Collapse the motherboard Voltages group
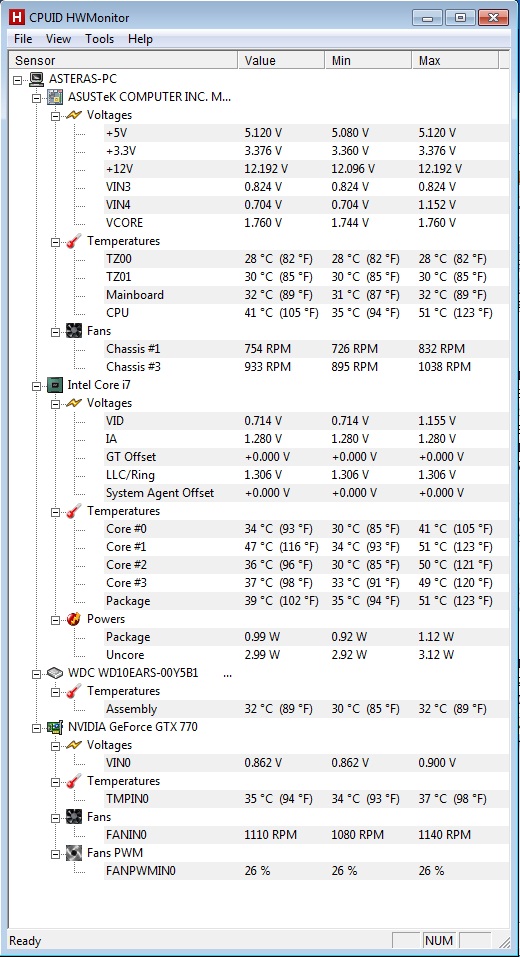The height and width of the screenshot is (957, 520). coord(55,115)
